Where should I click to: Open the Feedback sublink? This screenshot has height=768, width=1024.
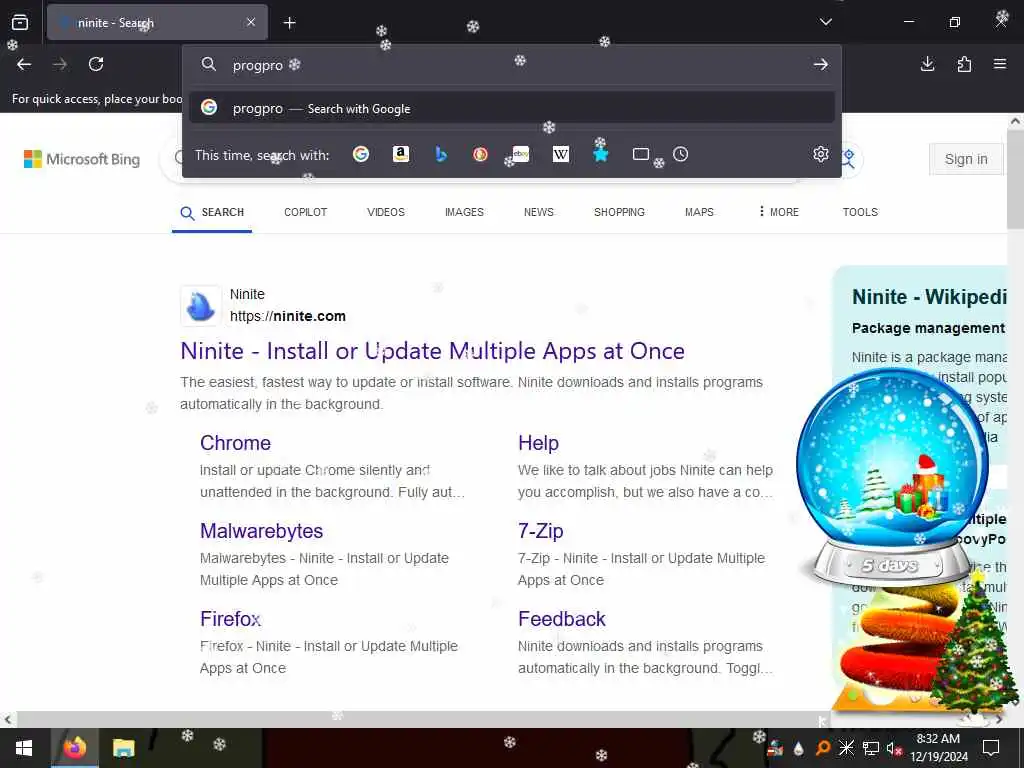(x=562, y=618)
